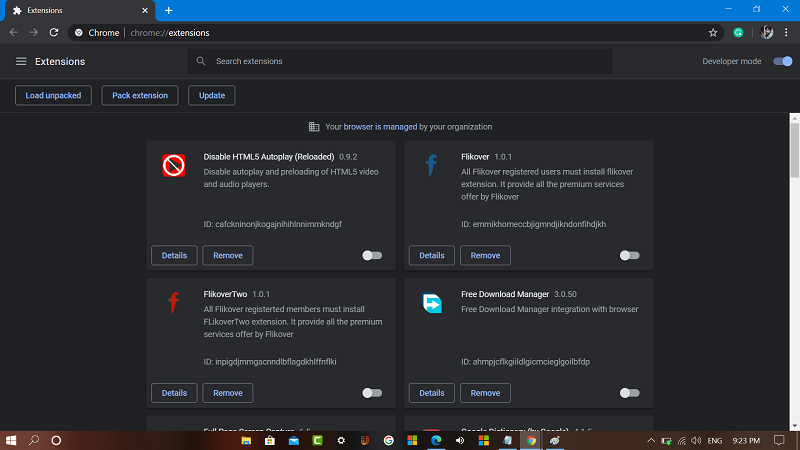
Task: Open the system tray volume control
Action: pos(696,440)
